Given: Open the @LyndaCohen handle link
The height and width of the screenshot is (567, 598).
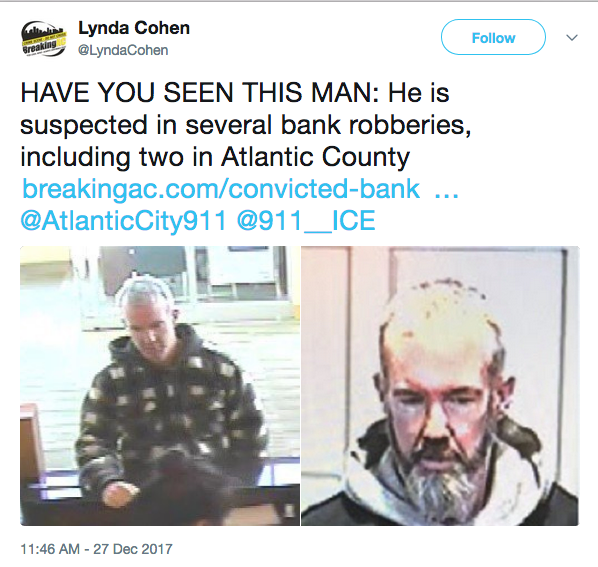Looking at the screenshot, I should click(x=123, y=50).
